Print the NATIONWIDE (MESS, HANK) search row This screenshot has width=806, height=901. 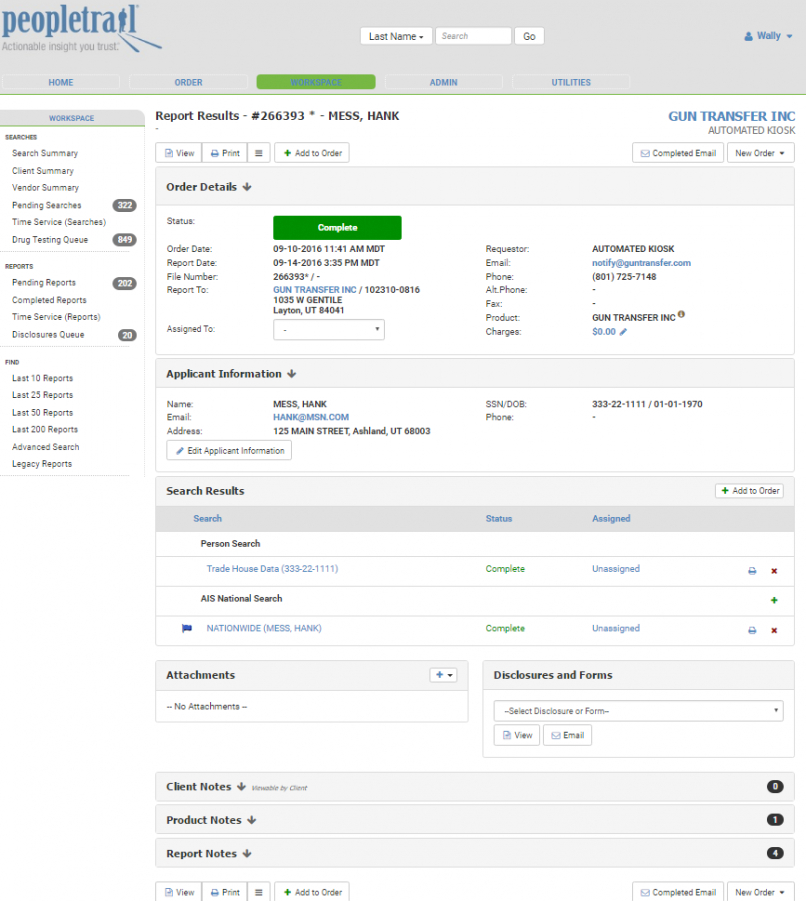pyautogui.click(x=752, y=630)
